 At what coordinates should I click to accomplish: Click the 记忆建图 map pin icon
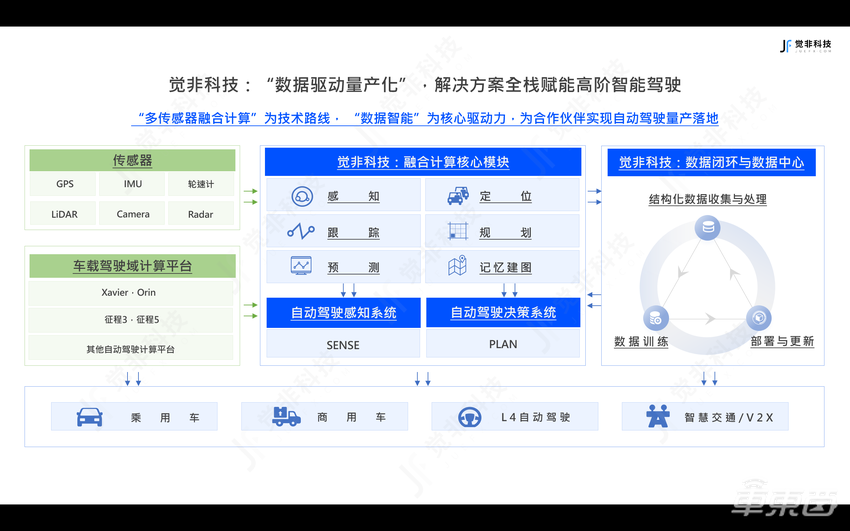458,267
